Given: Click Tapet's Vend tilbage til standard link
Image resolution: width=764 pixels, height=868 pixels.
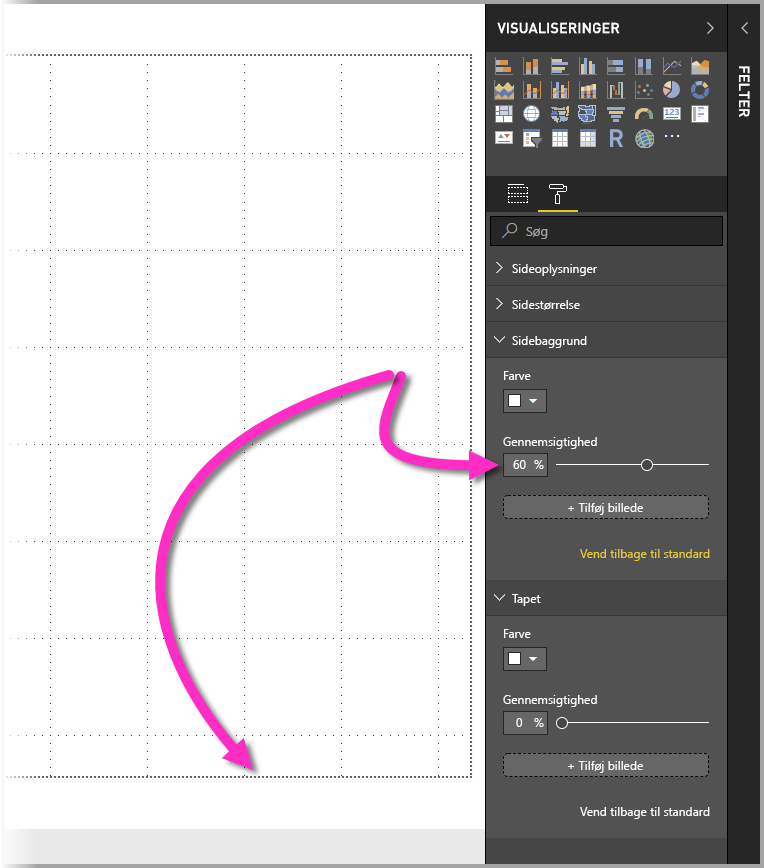Looking at the screenshot, I should [644, 812].
